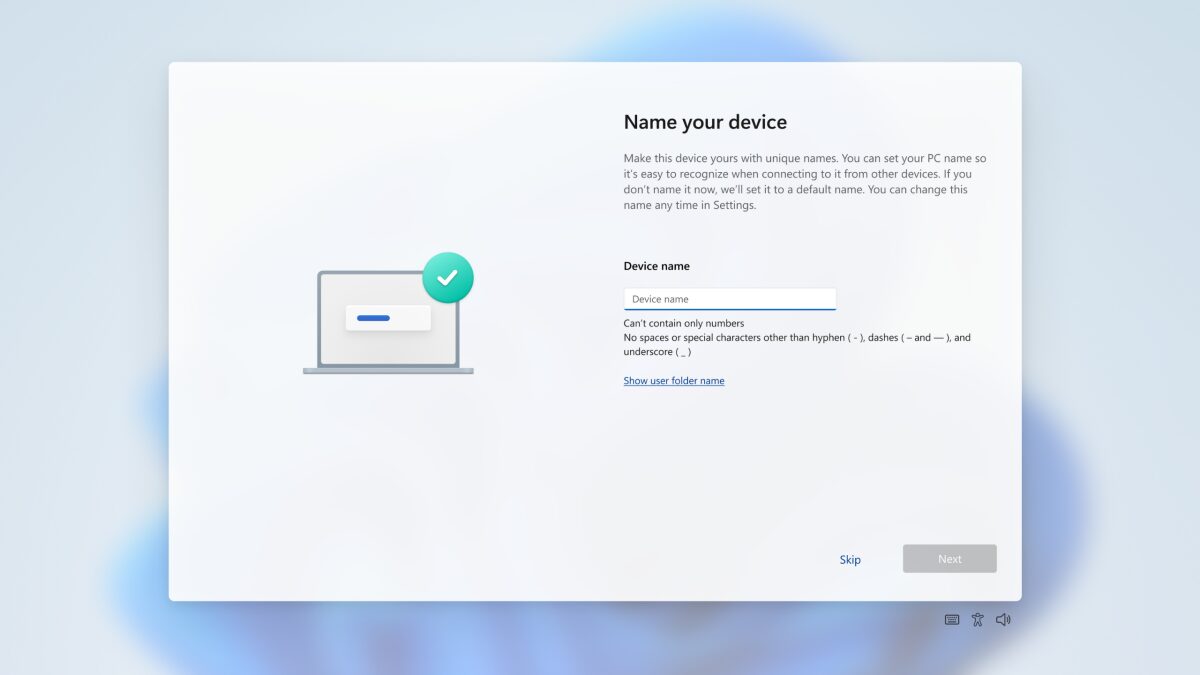Image resolution: width=1200 pixels, height=675 pixels.
Task: Click the laptop checkmark illustration
Action: pyautogui.click(x=389, y=313)
